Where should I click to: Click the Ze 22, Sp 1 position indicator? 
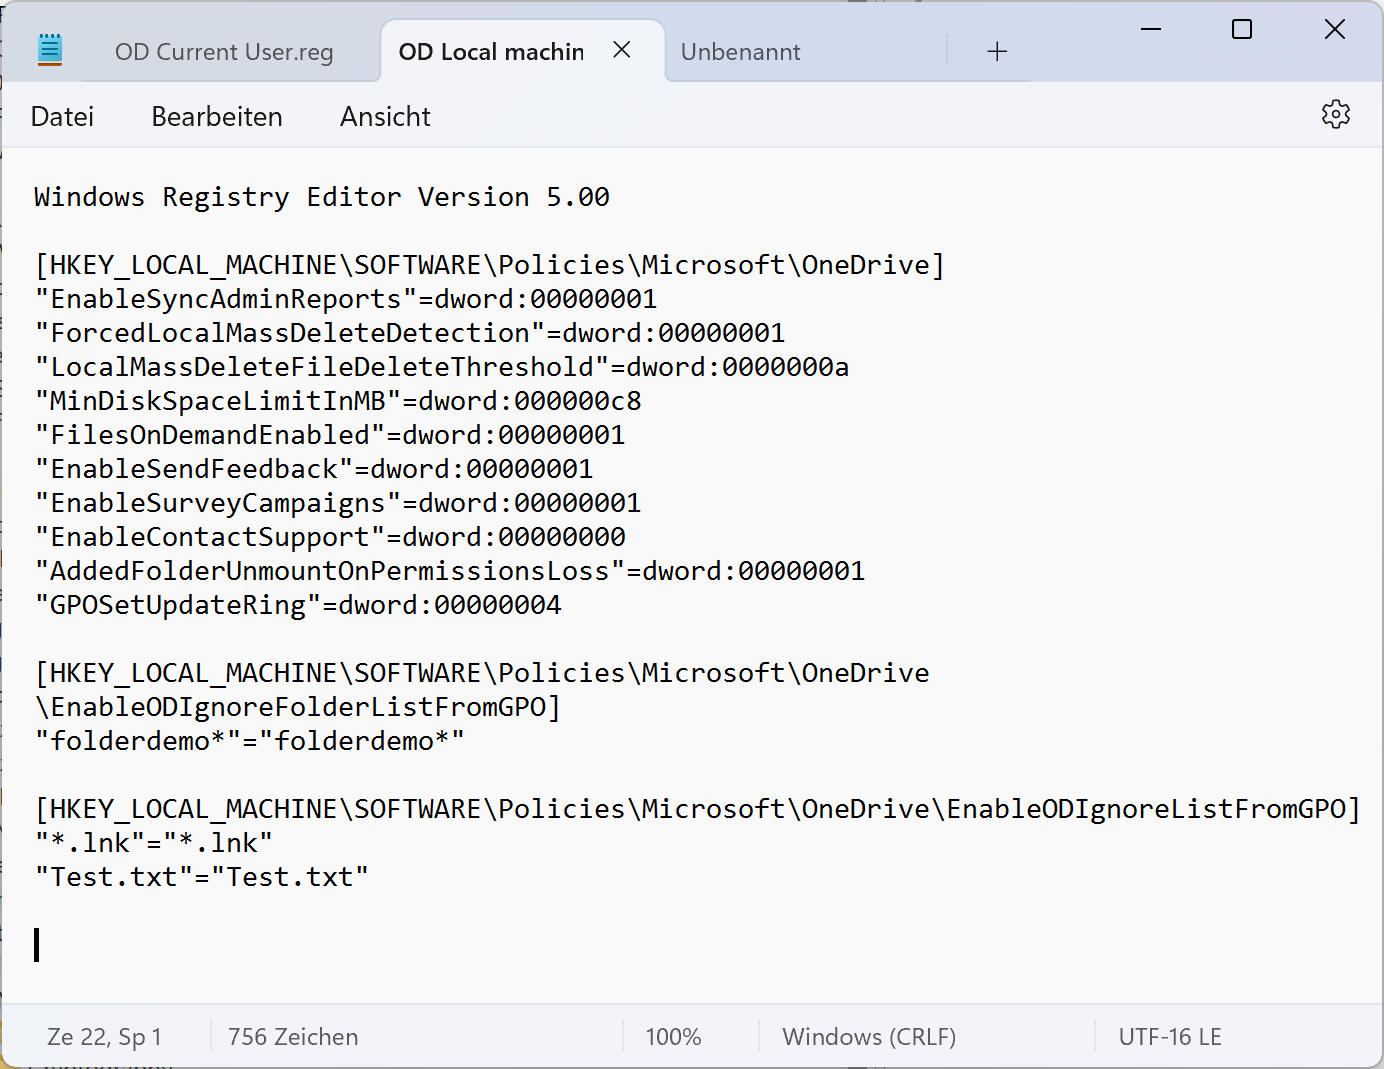(x=104, y=1037)
